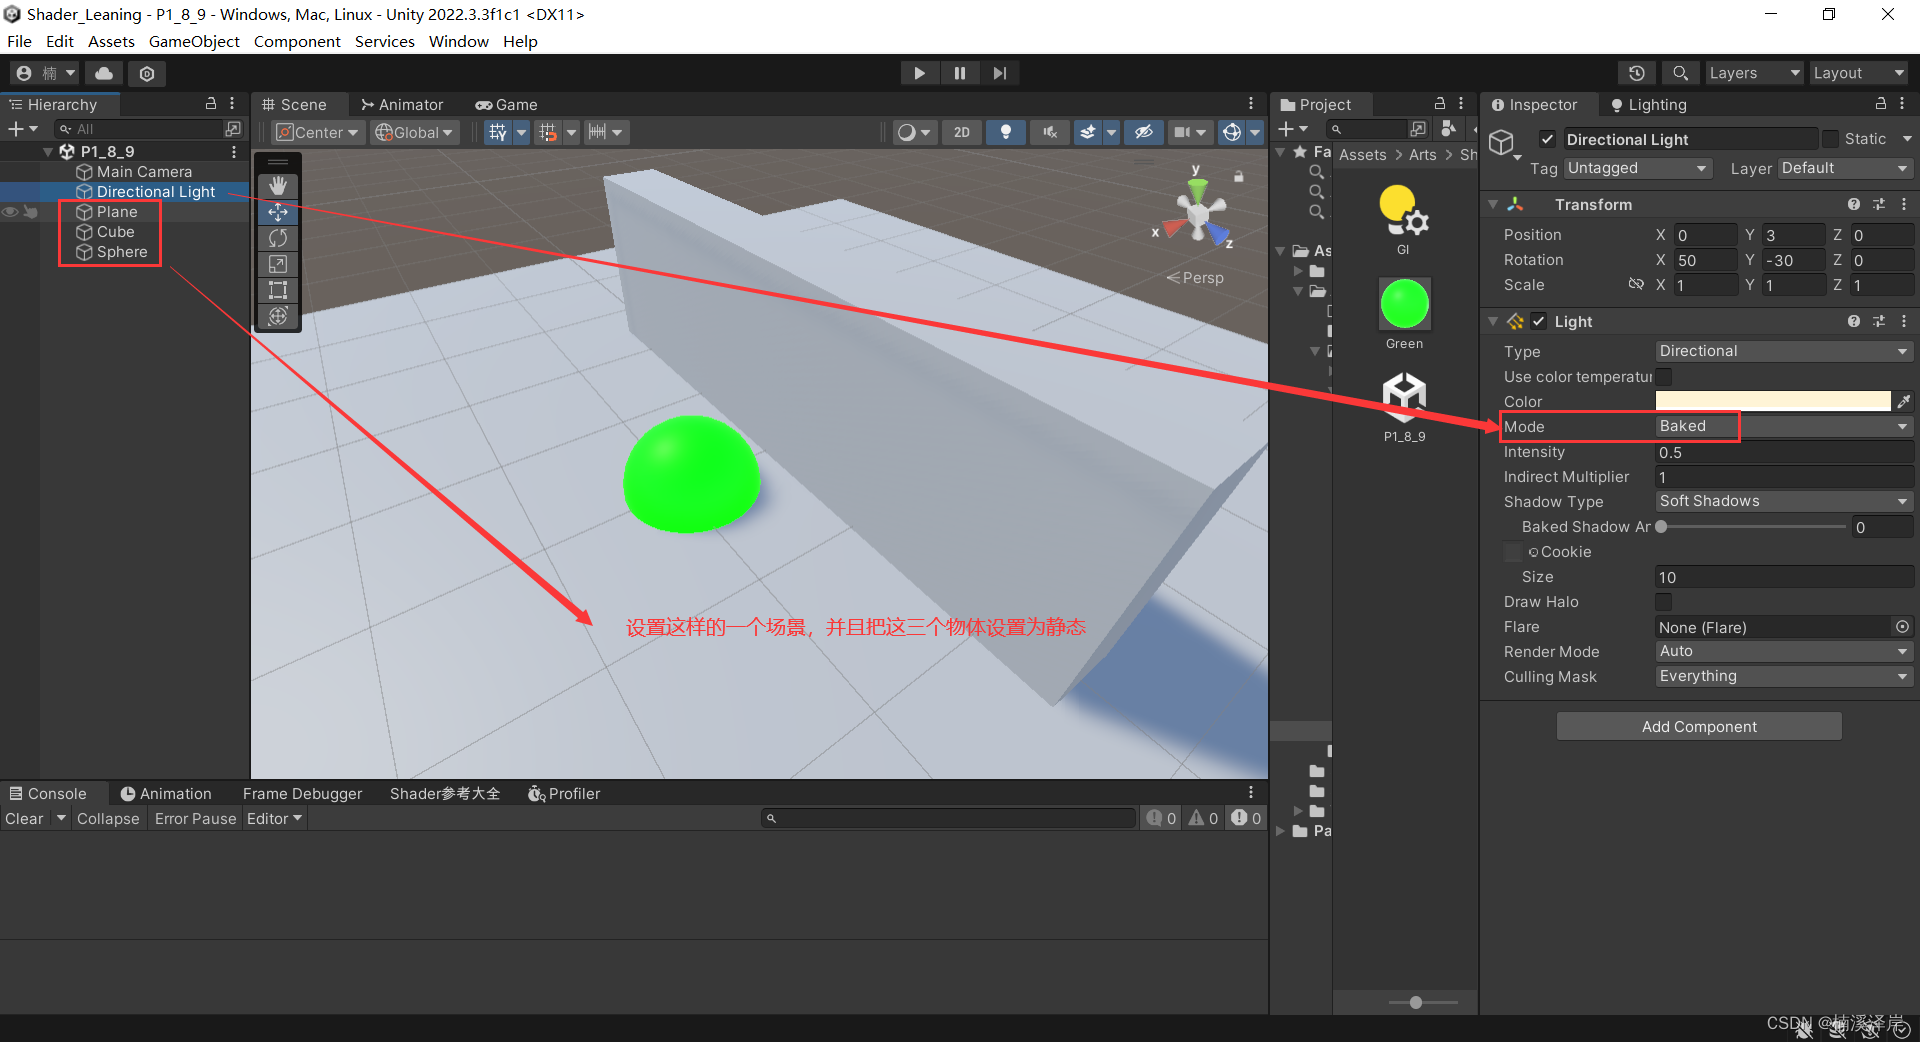1920x1042 pixels.
Task: Click the search icon in the top toolbar
Action: click(x=1679, y=72)
